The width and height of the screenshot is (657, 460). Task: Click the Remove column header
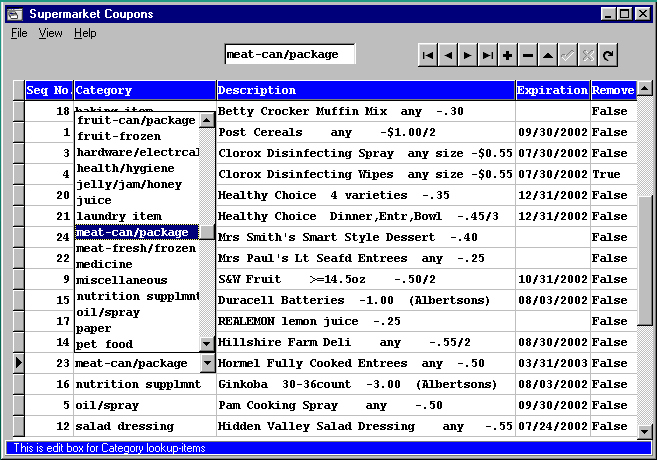tap(613, 90)
